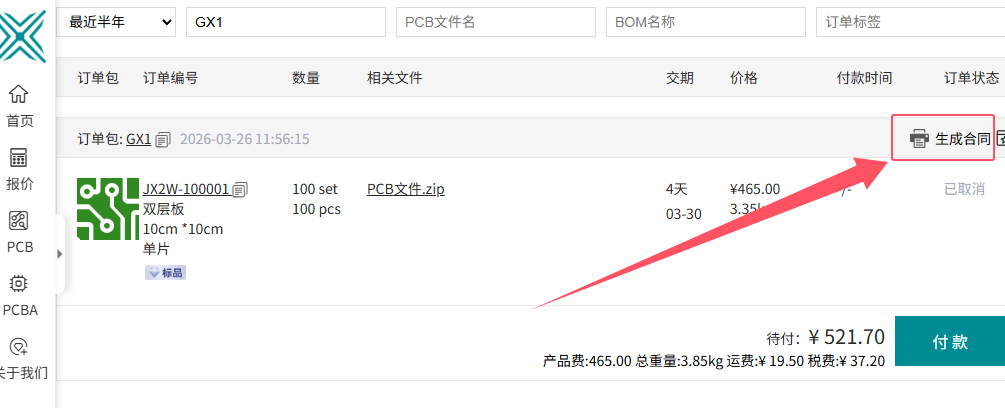Click the 订单标签 input field
This screenshot has height=408, width=1005.
(x=910, y=22)
